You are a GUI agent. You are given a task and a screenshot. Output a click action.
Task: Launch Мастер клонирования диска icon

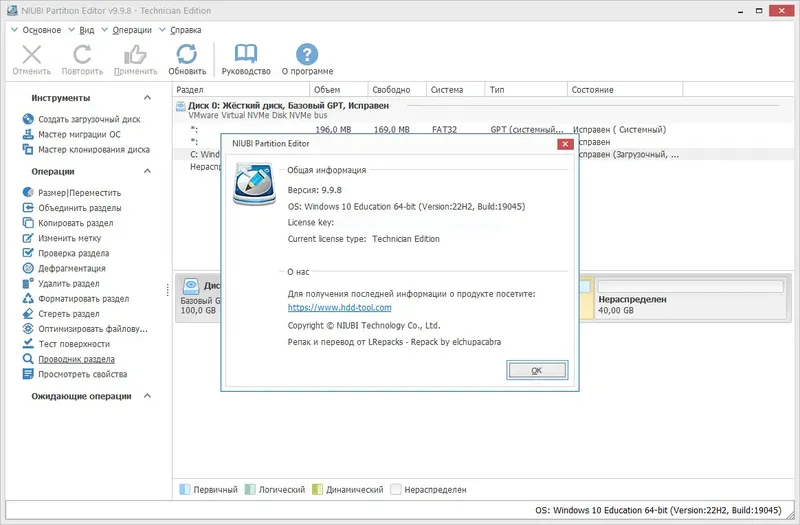[28, 149]
